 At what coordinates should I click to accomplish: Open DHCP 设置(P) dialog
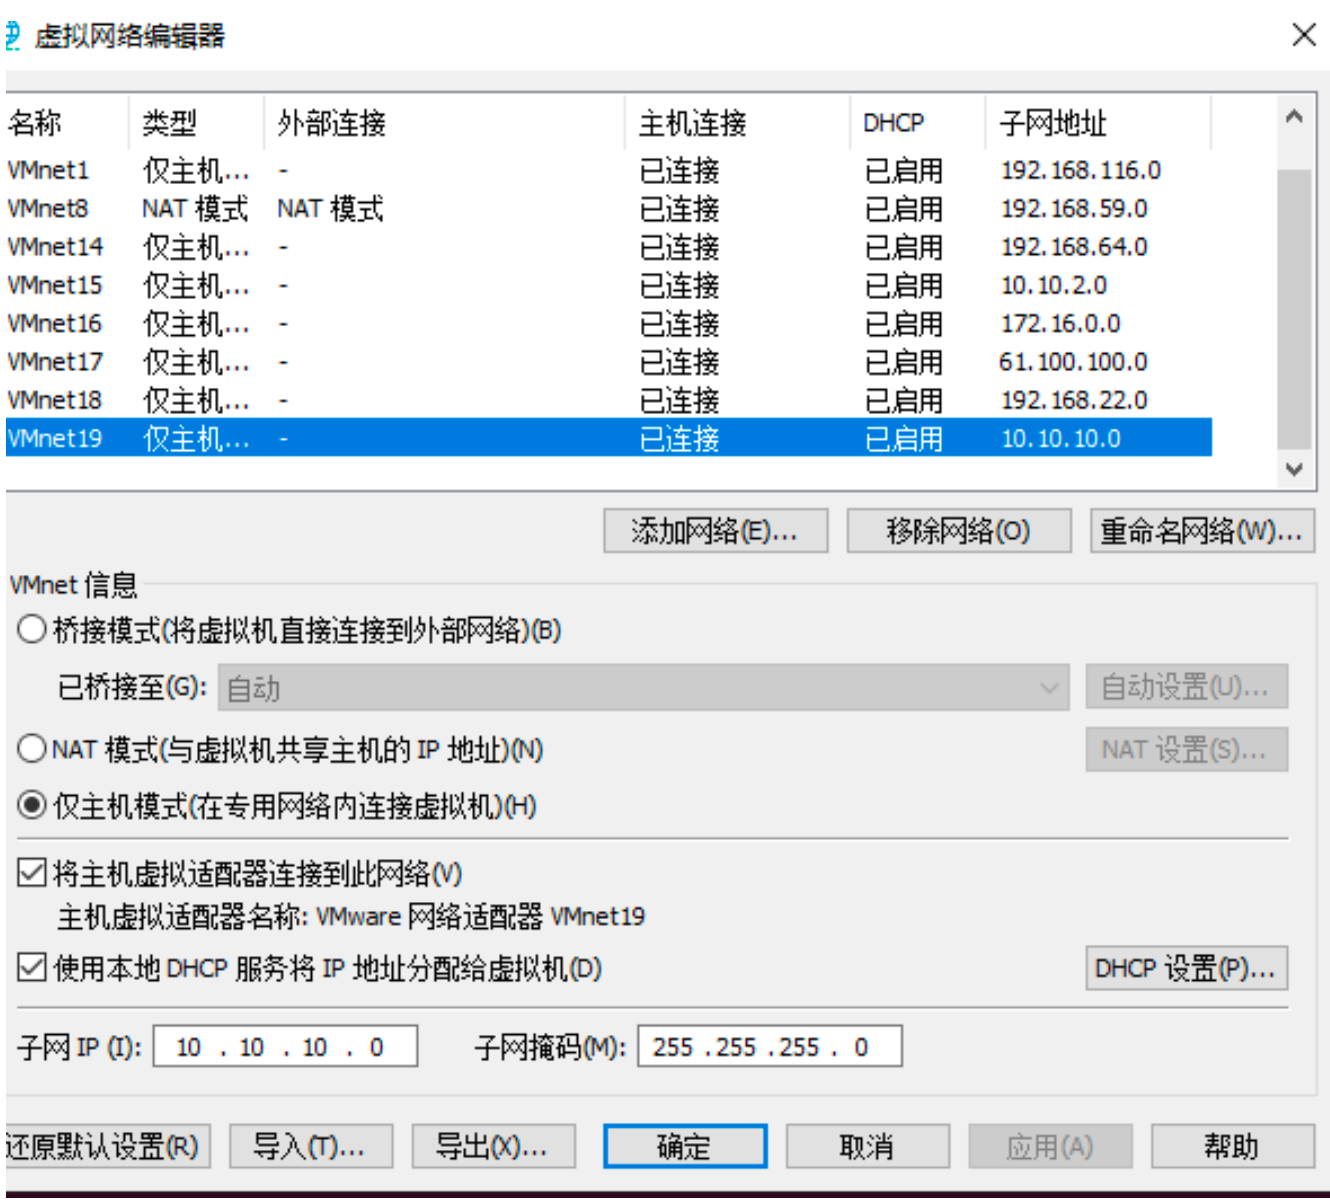tap(1185, 969)
